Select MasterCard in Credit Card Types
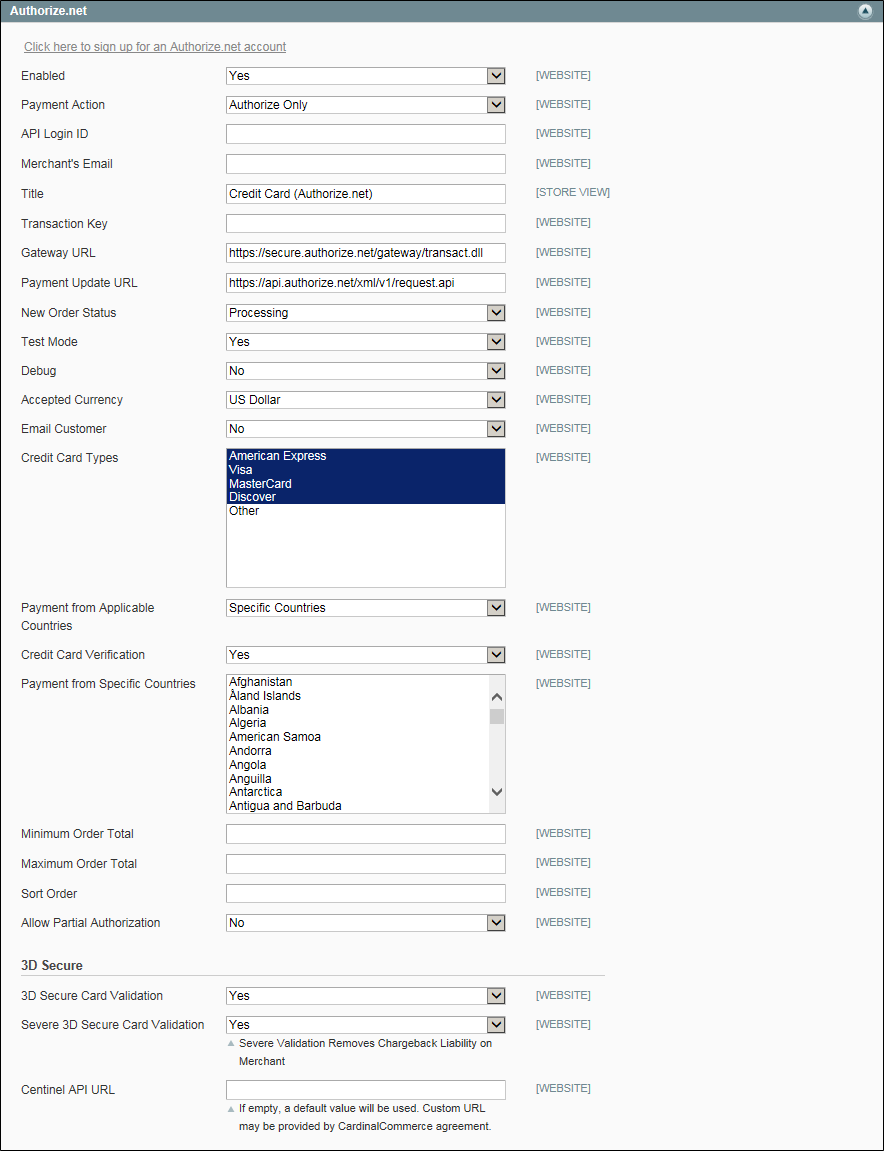Image resolution: width=884 pixels, height=1151 pixels. point(366,484)
